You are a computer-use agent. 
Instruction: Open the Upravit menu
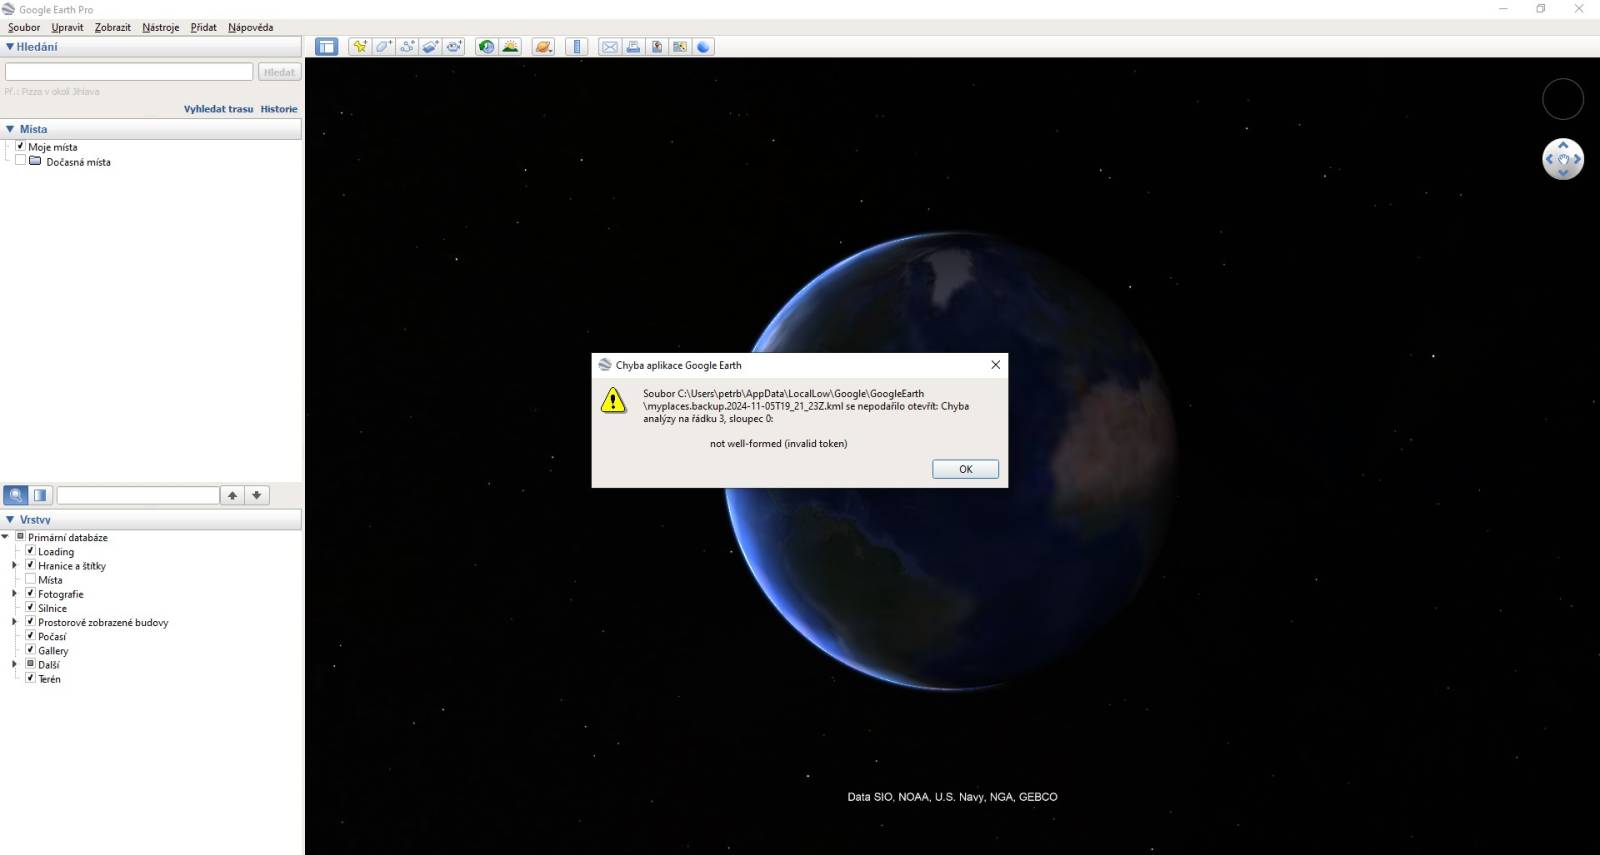pos(67,27)
